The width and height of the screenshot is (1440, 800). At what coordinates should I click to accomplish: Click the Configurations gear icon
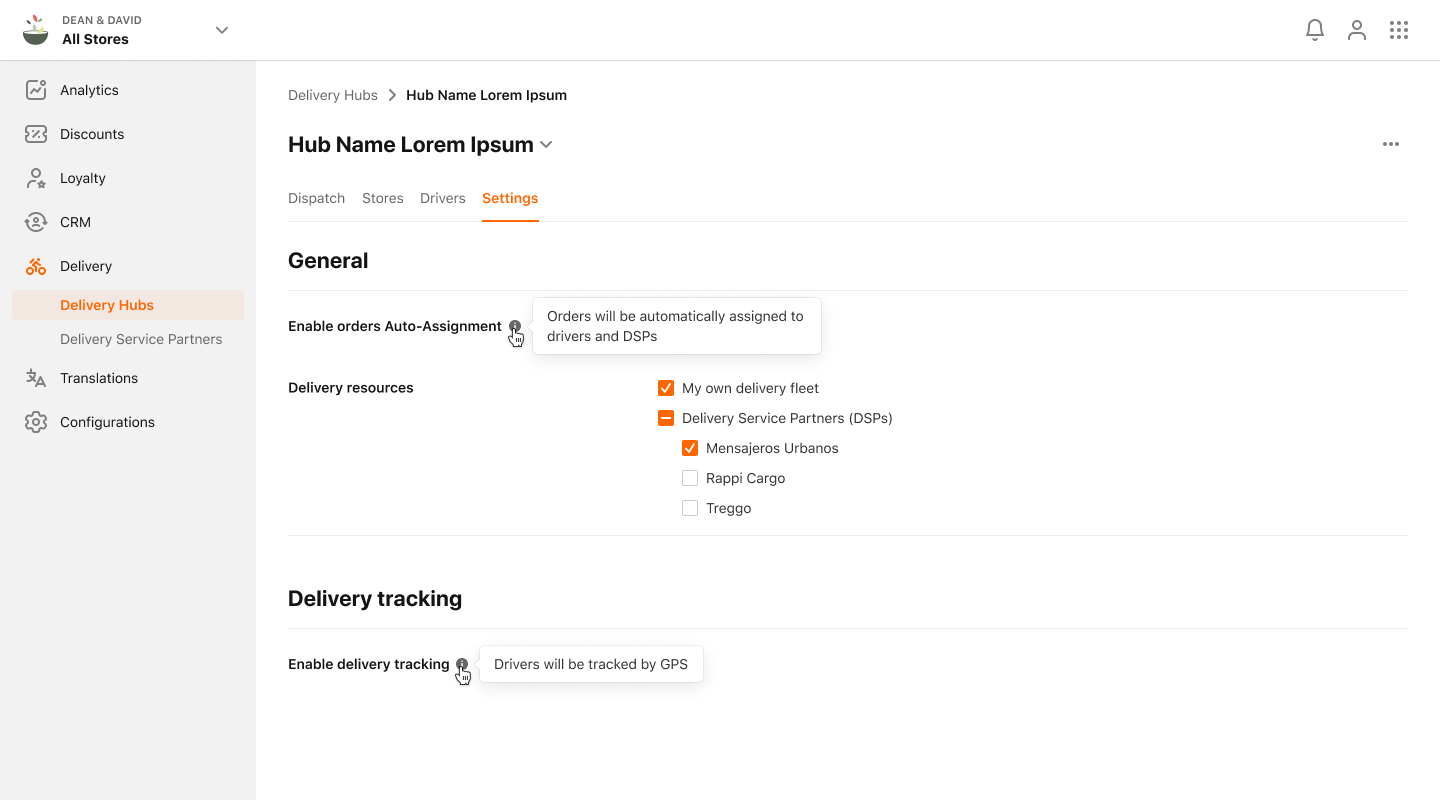click(36, 421)
